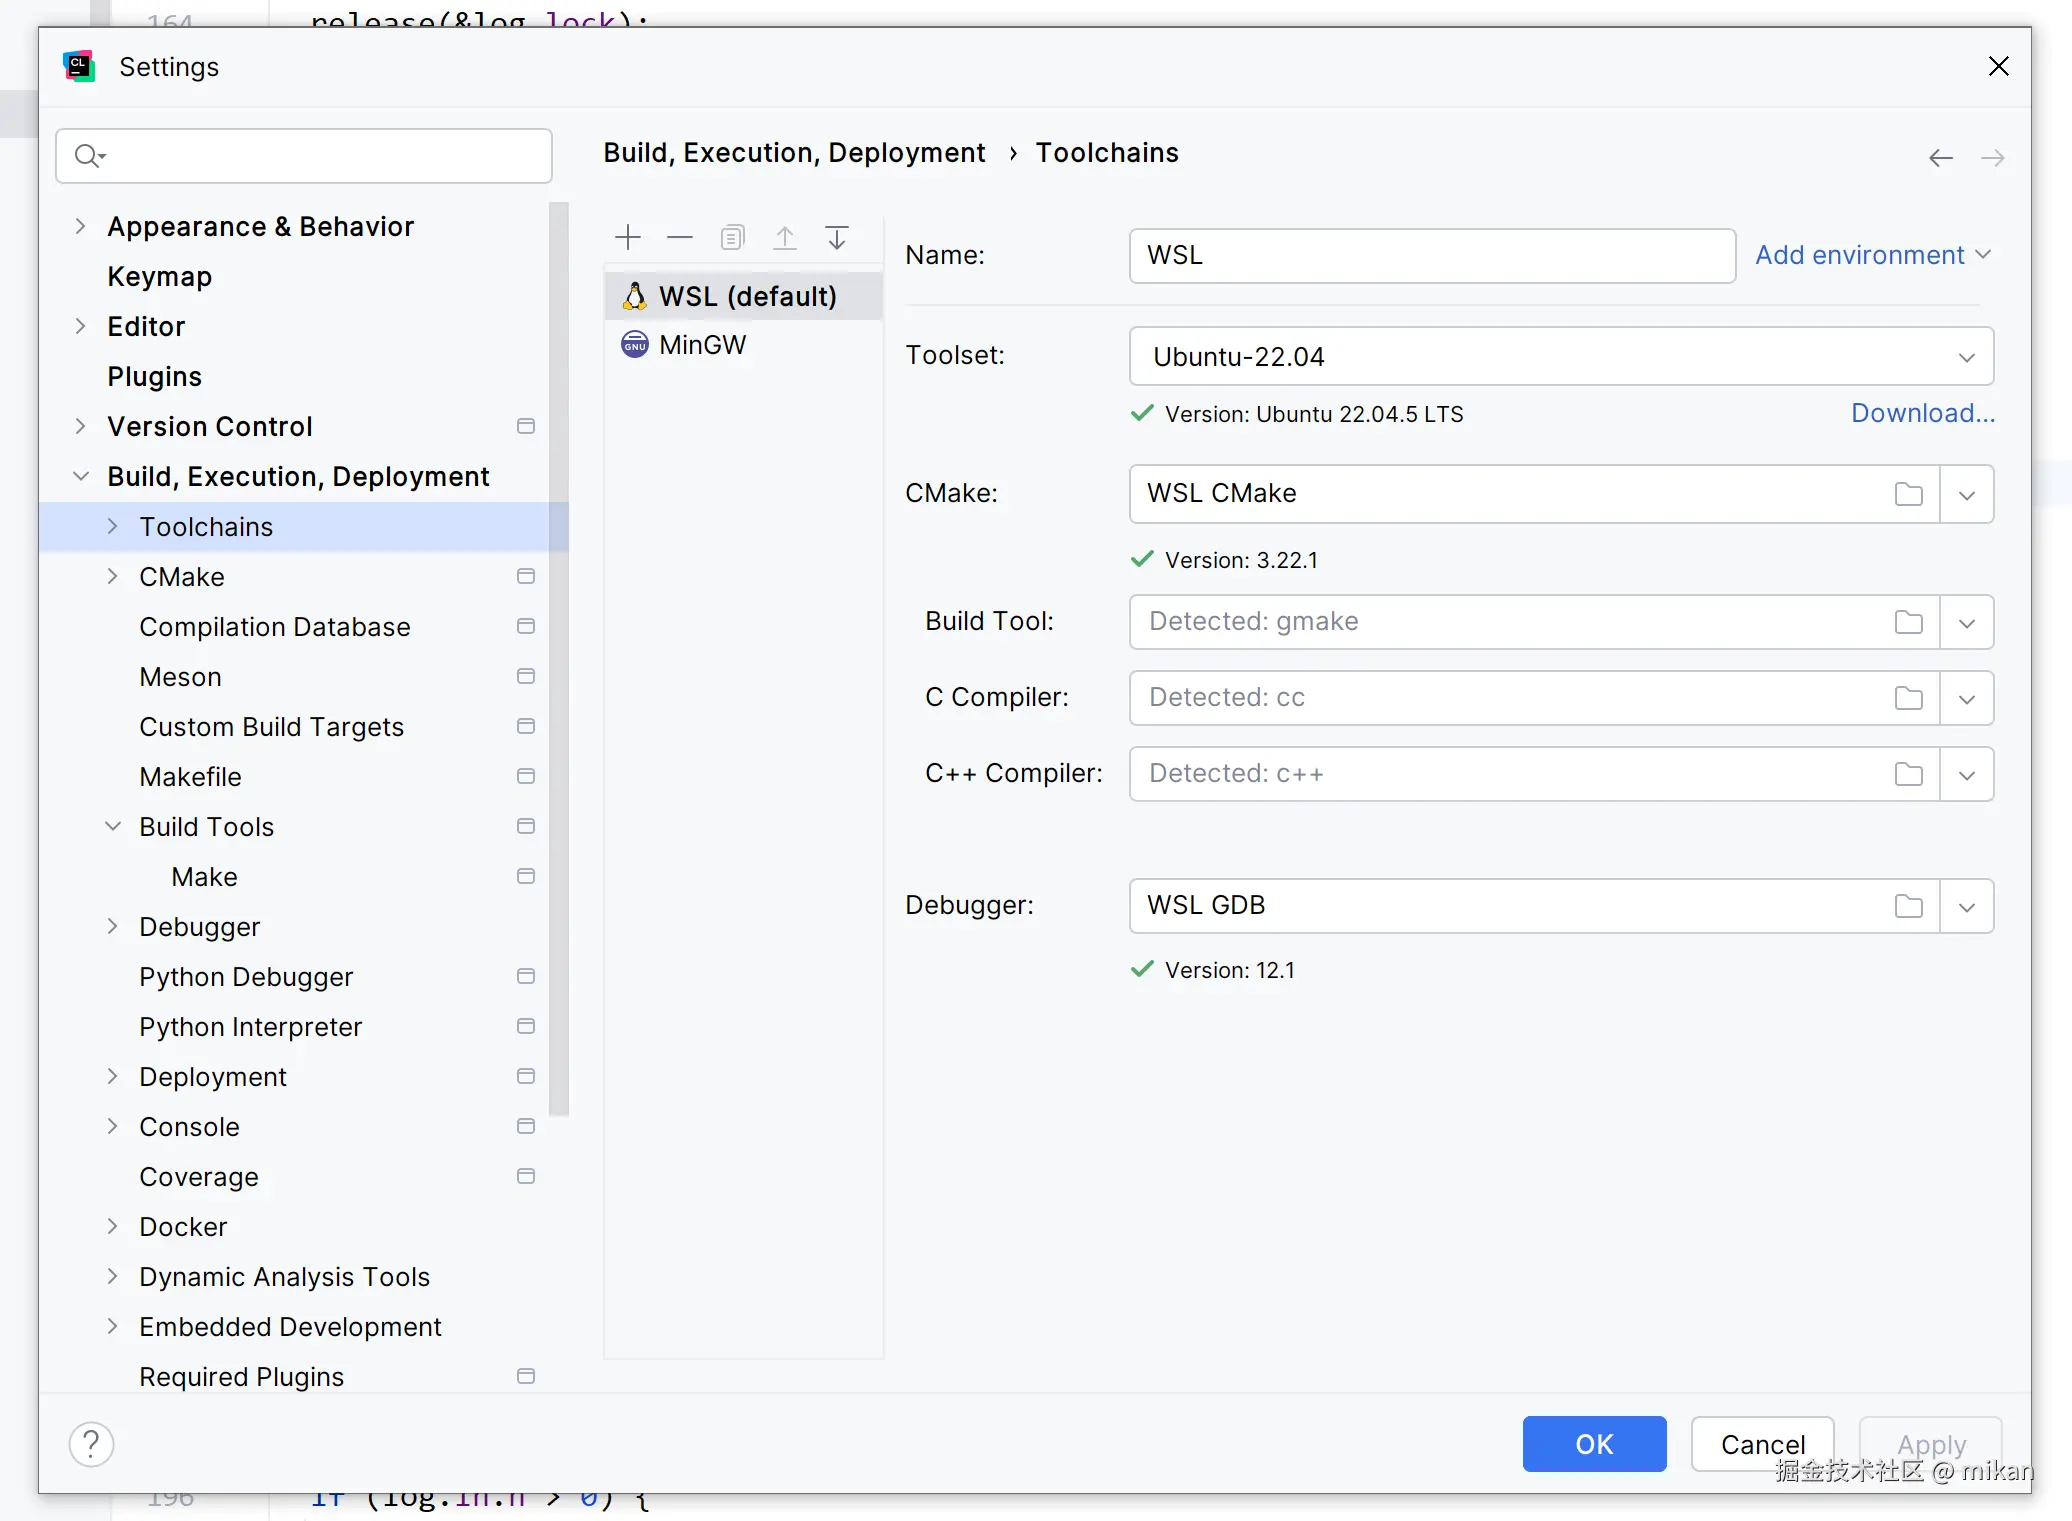Open the Add environment dropdown
This screenshot has height=1521, width=2072.
(x=1872, y=255)
